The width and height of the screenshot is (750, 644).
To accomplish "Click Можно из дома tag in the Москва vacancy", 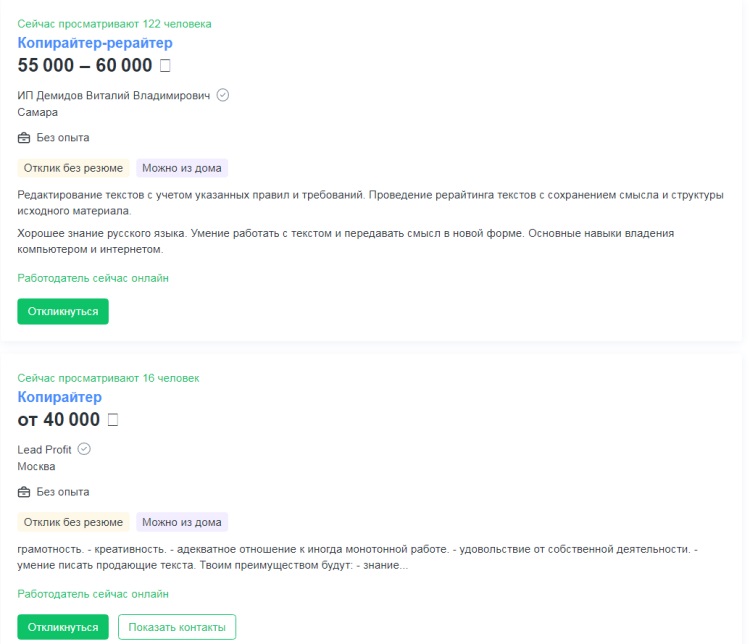I will coord(182,522).
